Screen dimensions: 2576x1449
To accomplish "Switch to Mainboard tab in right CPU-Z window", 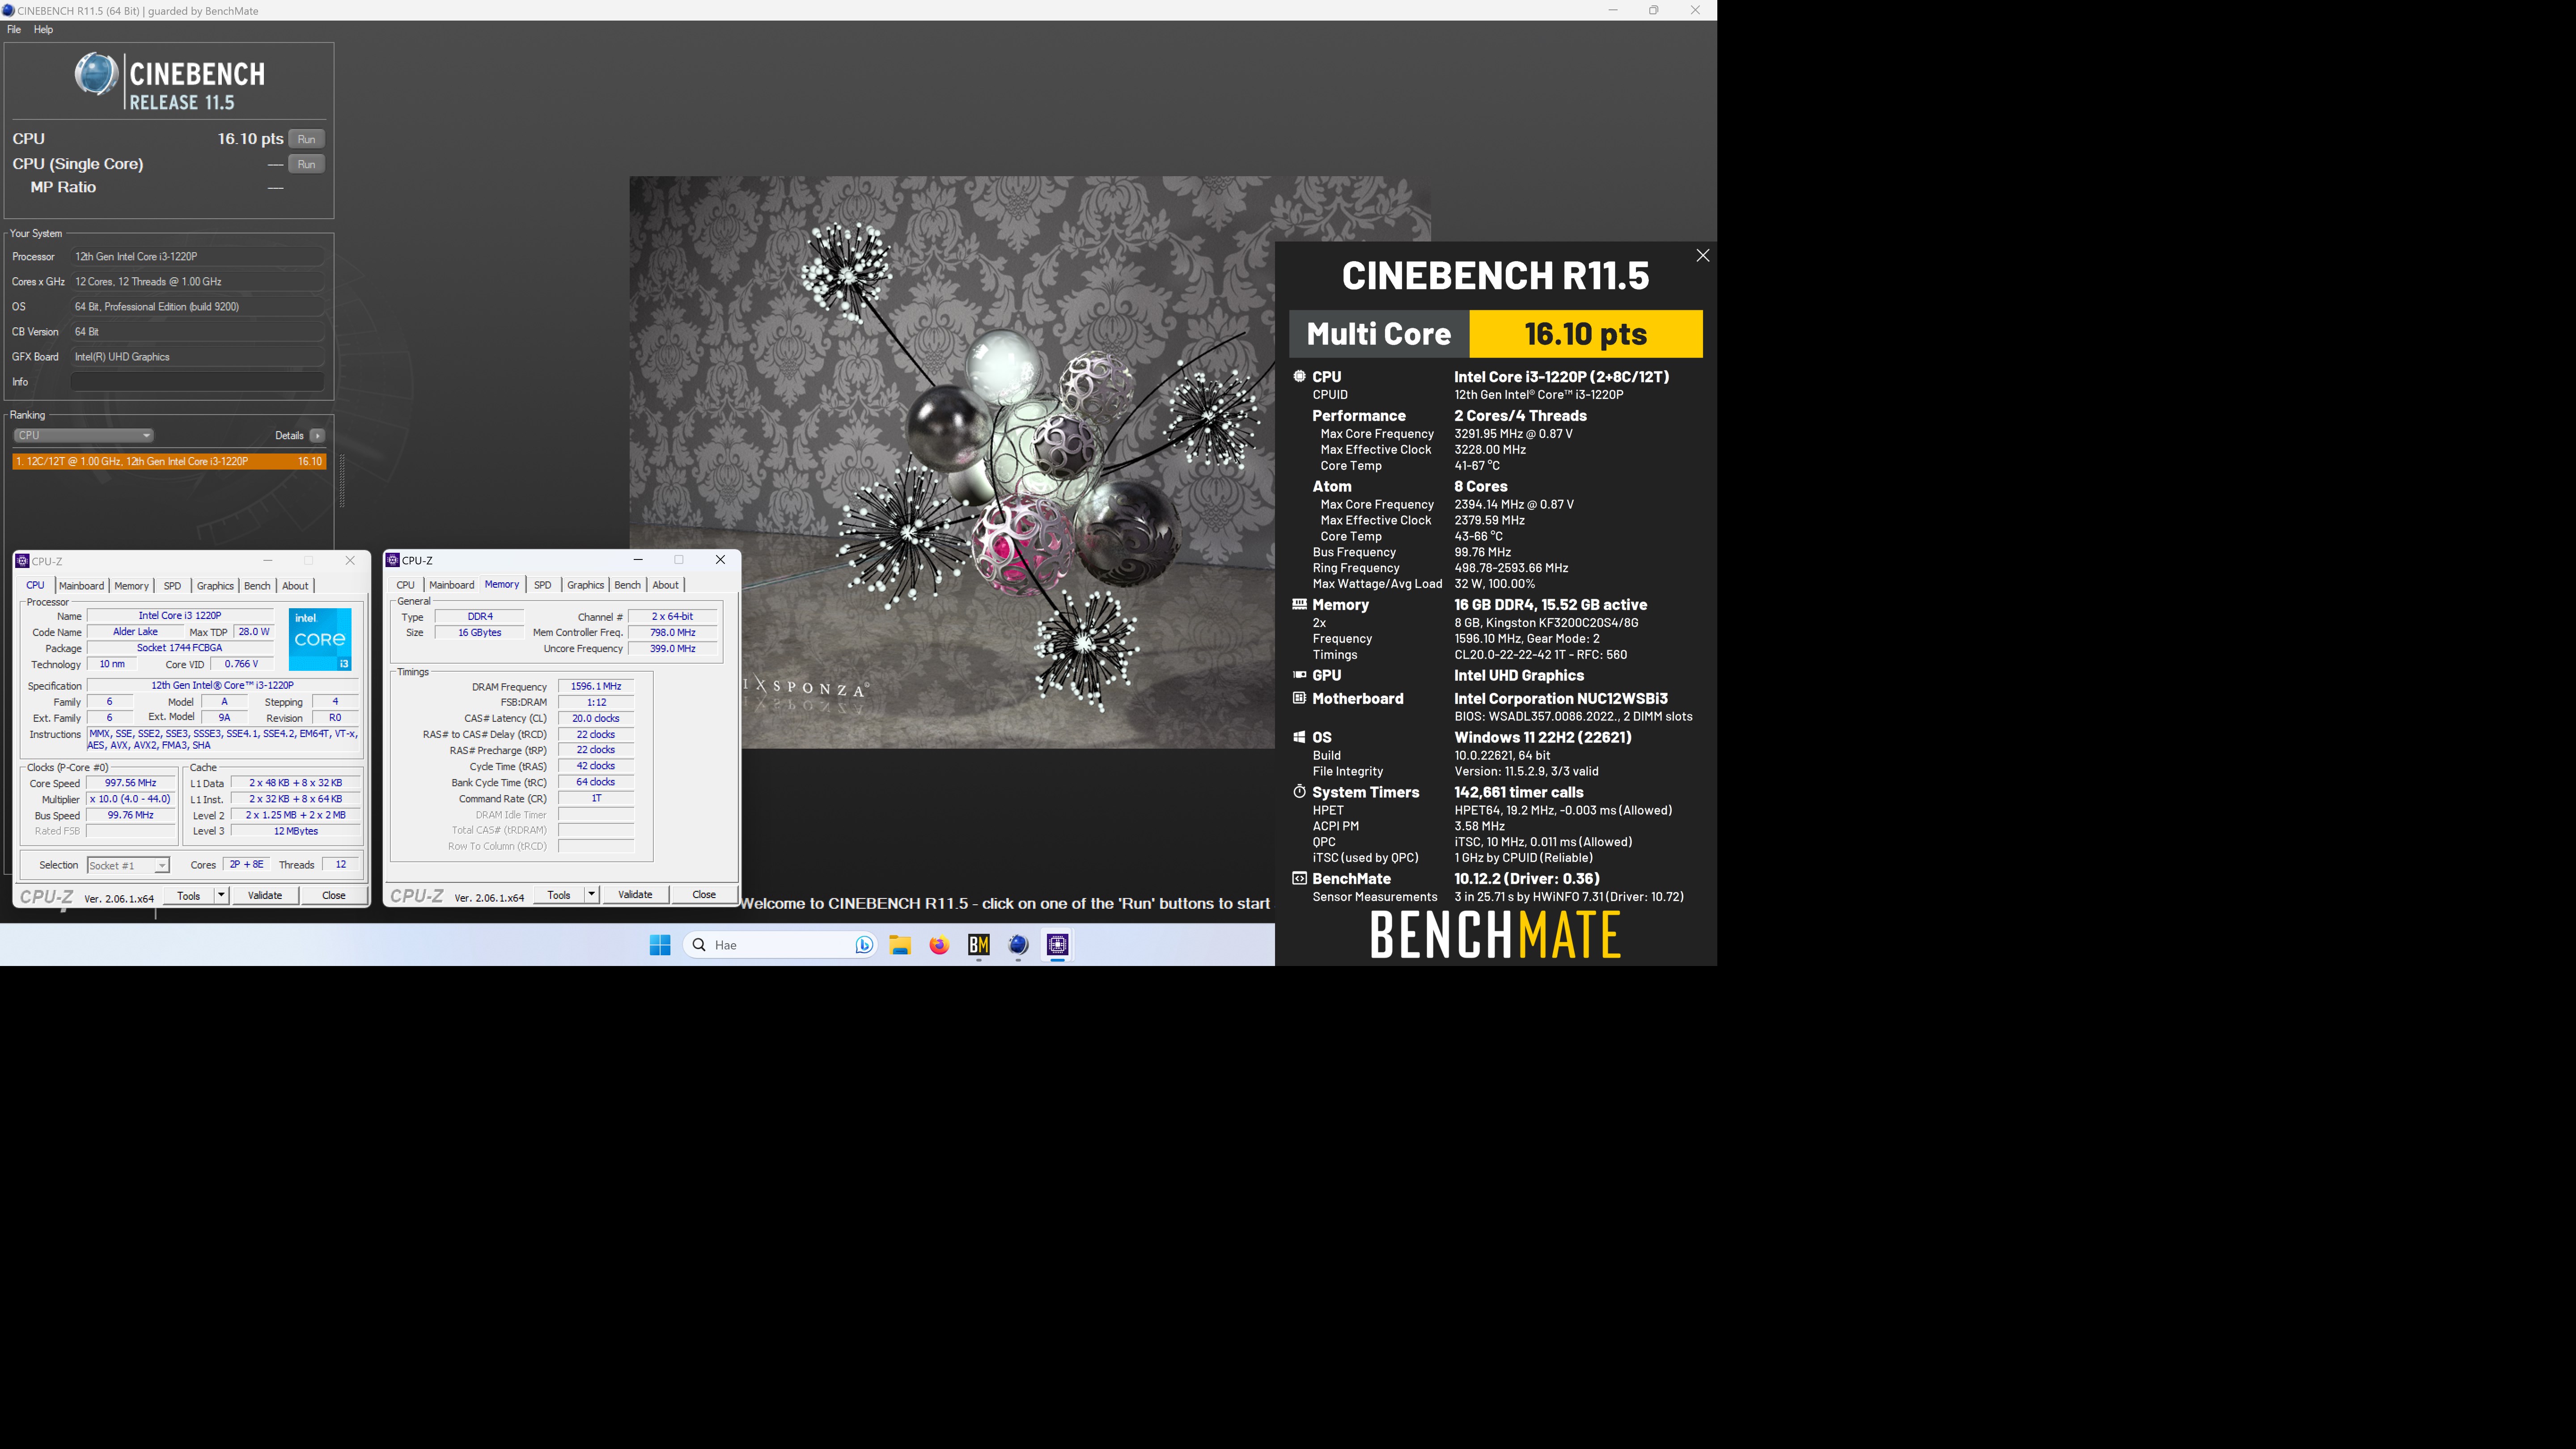I will coord(452,585).
